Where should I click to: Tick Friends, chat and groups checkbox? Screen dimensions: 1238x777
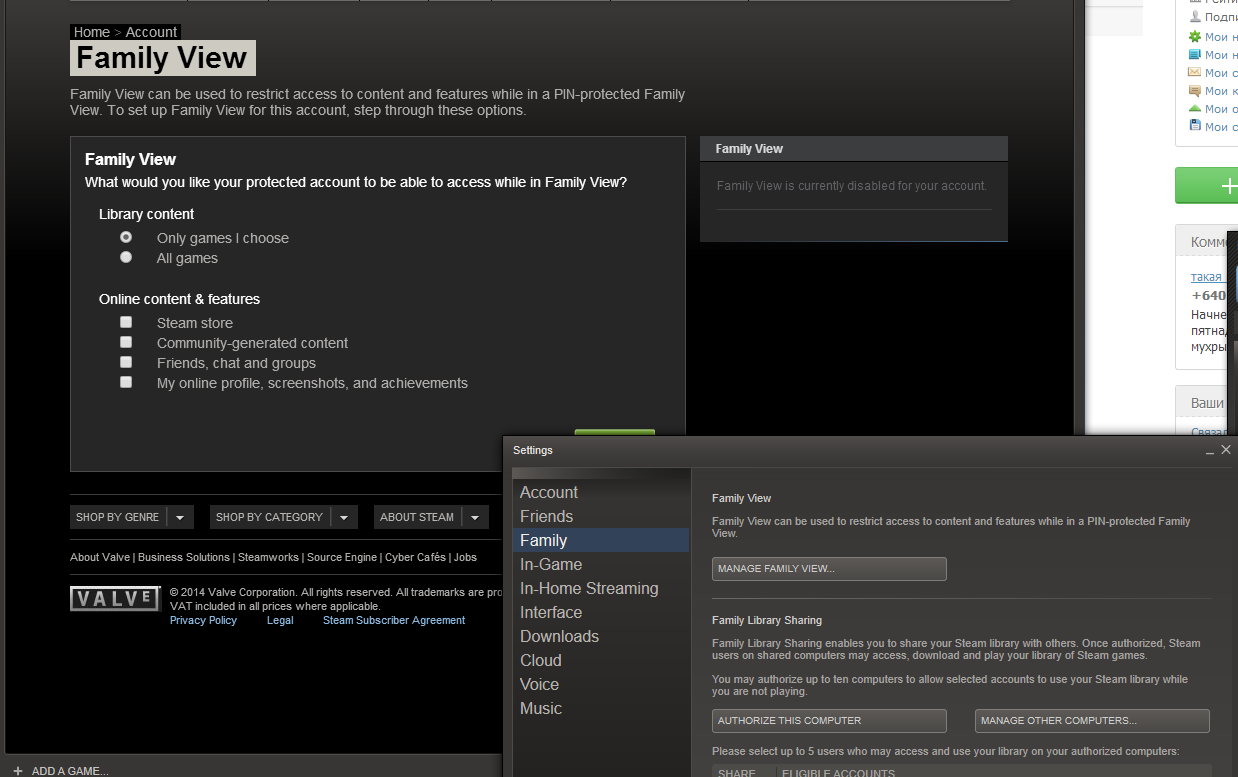click(x=126, y=362)
